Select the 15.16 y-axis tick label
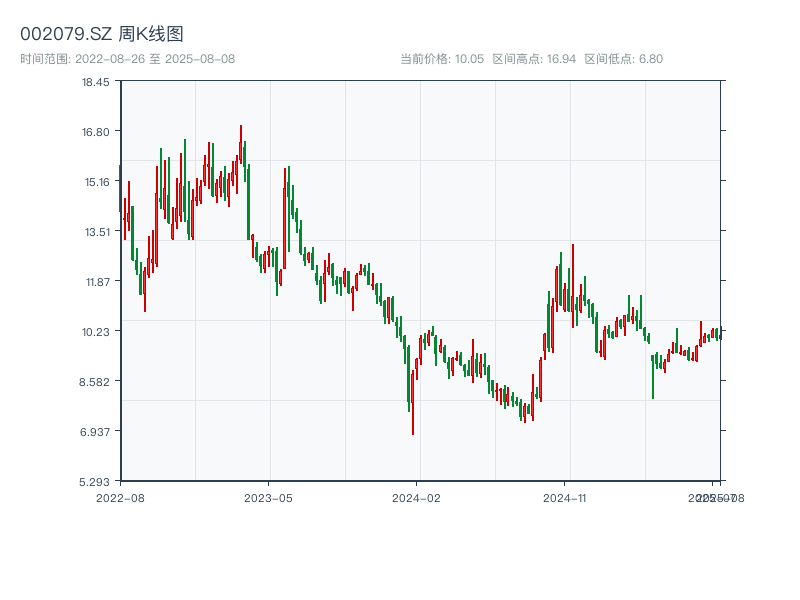 [x=96, y=181]
